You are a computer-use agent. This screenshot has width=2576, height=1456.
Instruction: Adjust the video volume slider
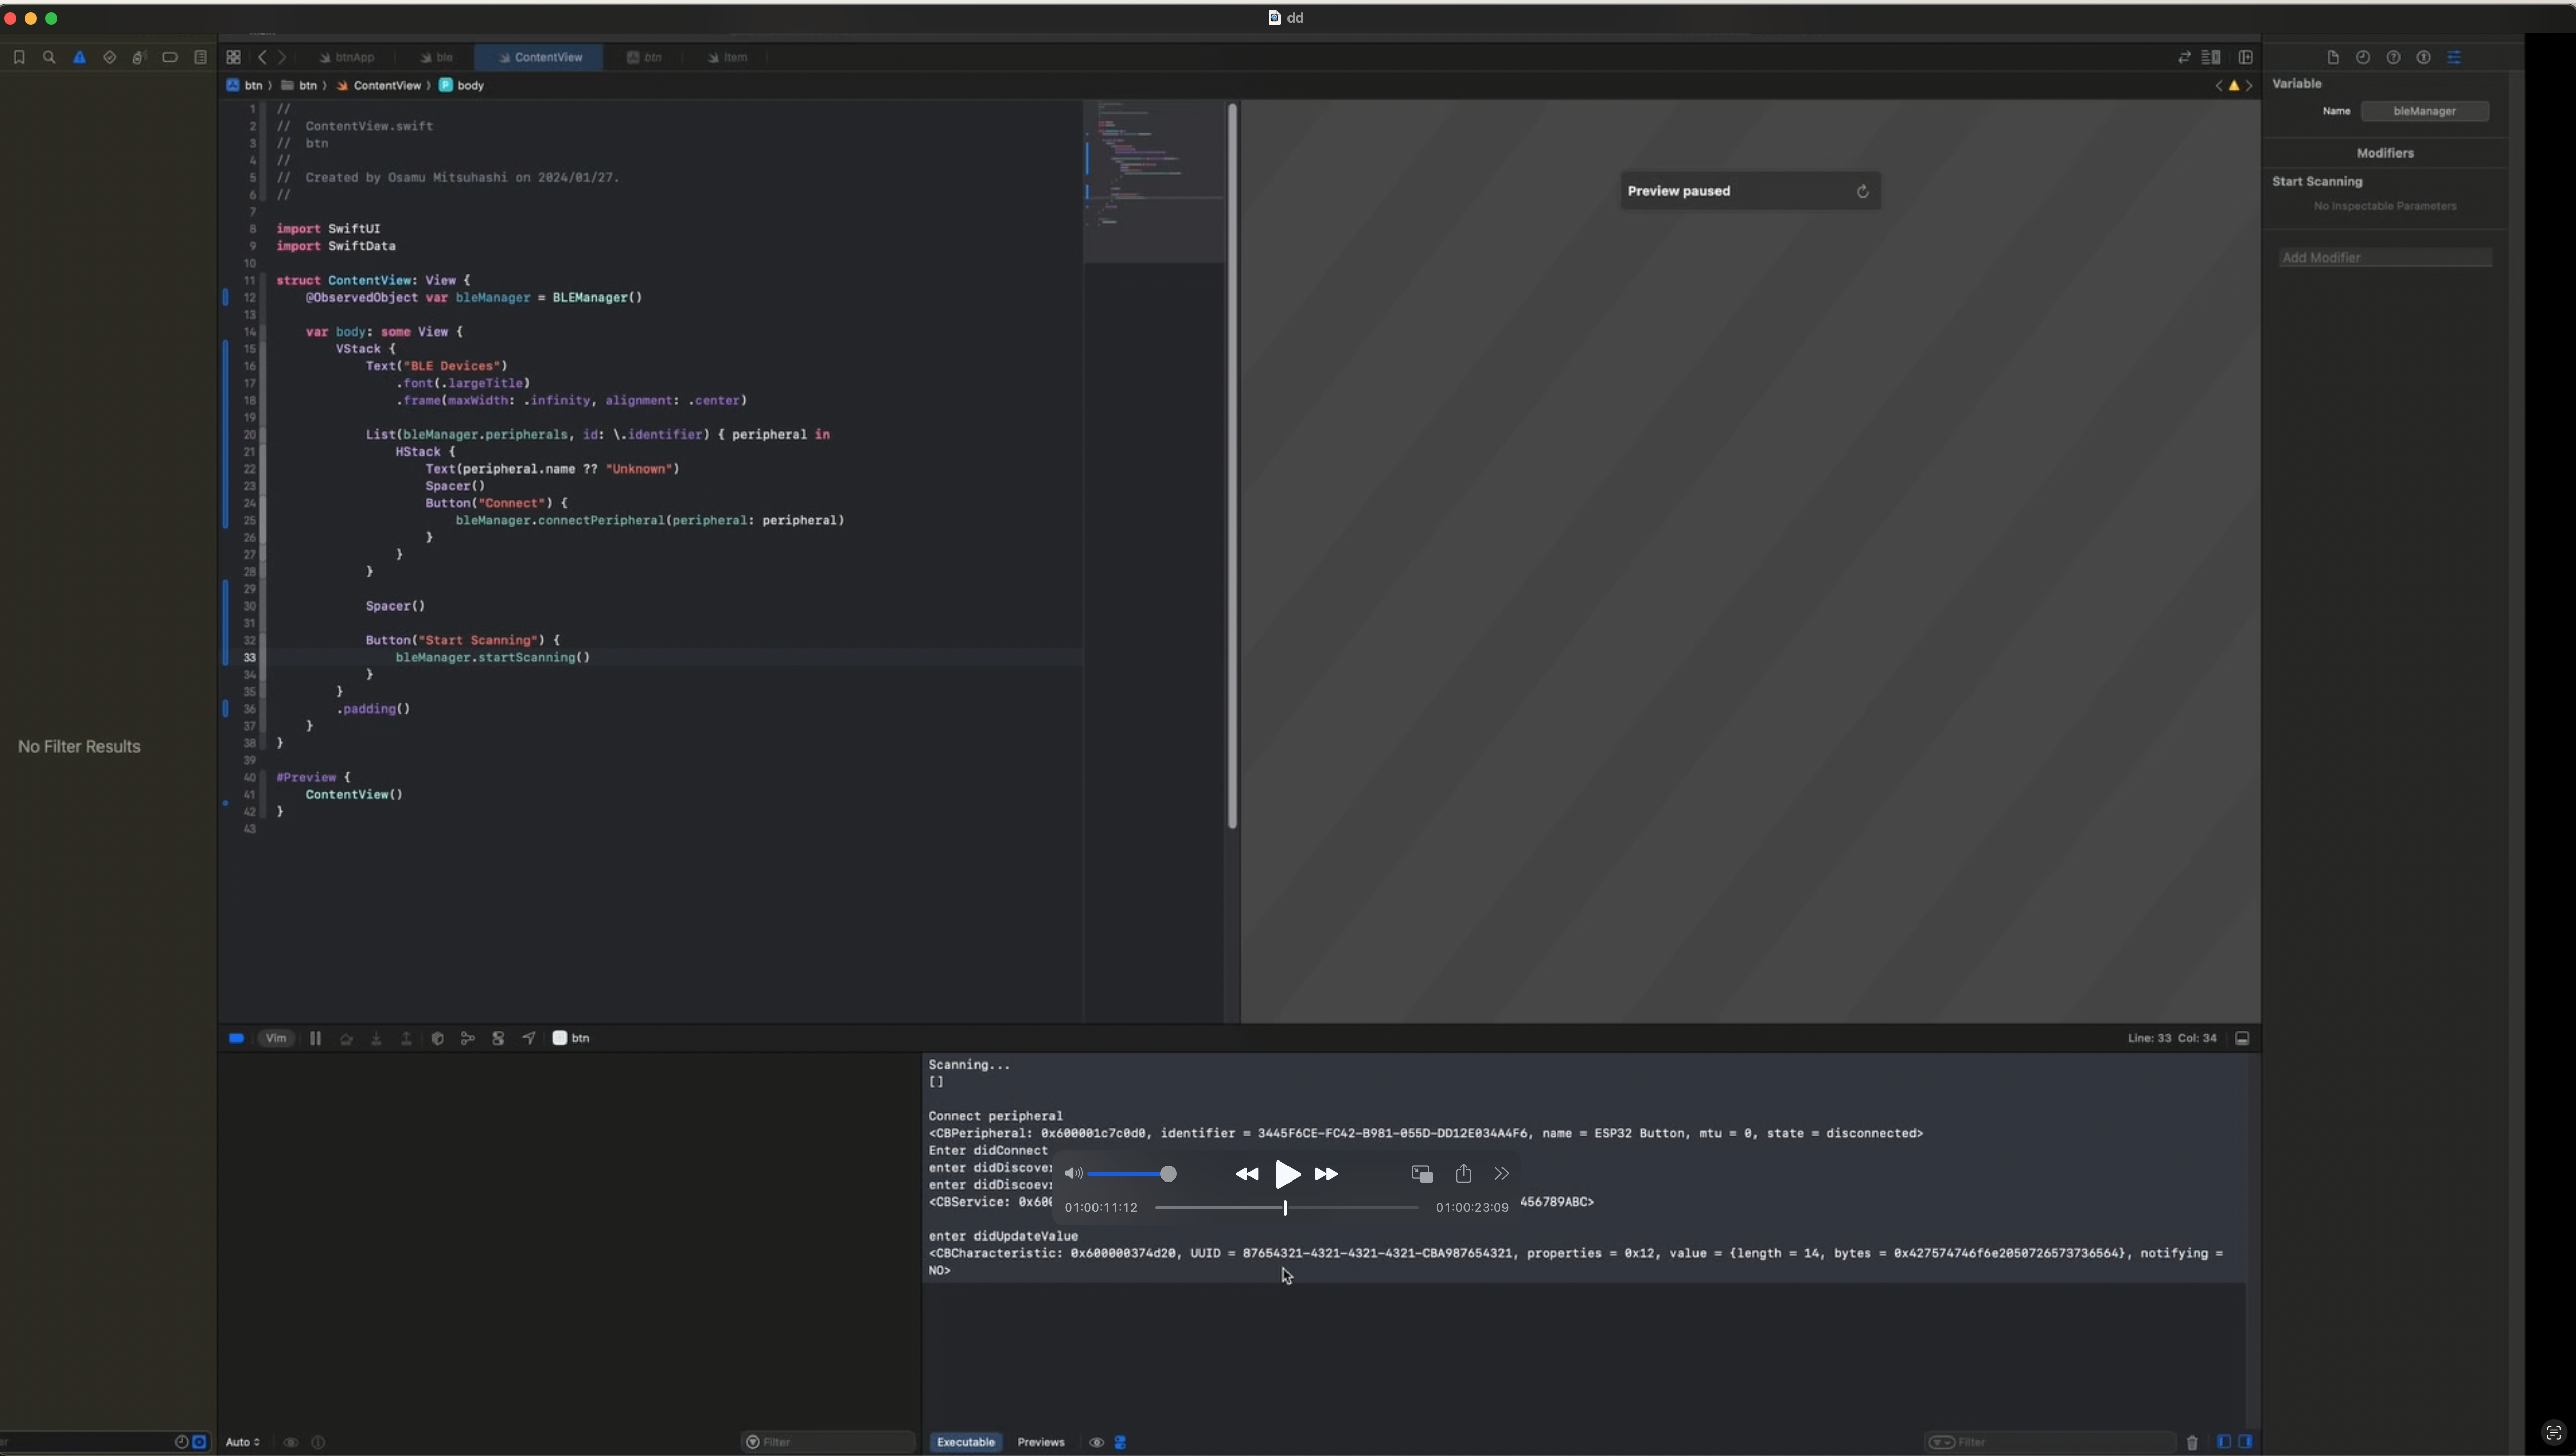(1130, 1174)
